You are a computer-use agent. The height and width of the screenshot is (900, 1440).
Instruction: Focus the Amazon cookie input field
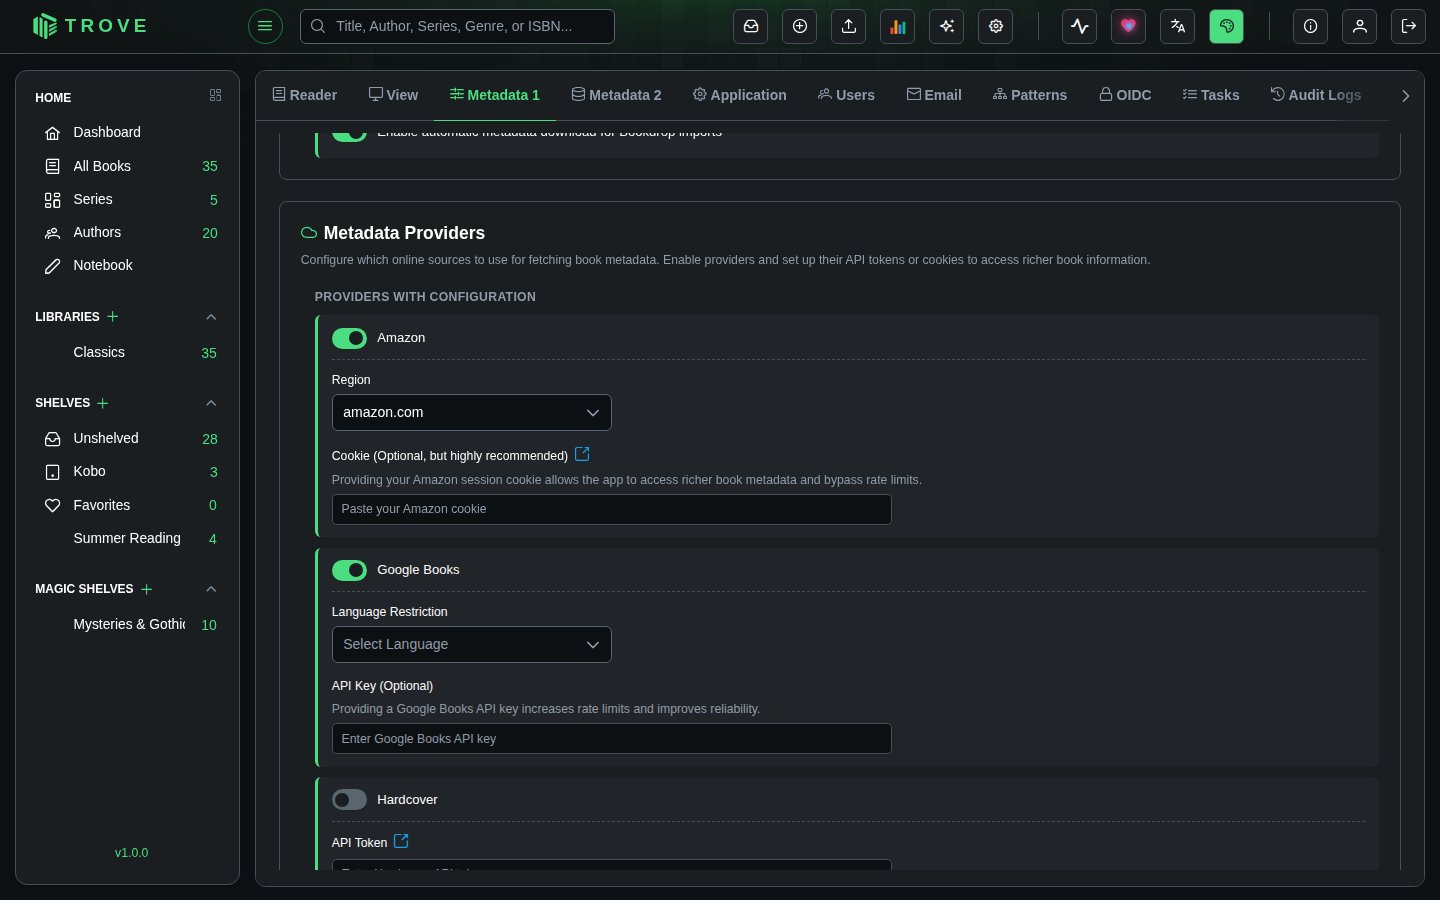(x=611, y=509)
